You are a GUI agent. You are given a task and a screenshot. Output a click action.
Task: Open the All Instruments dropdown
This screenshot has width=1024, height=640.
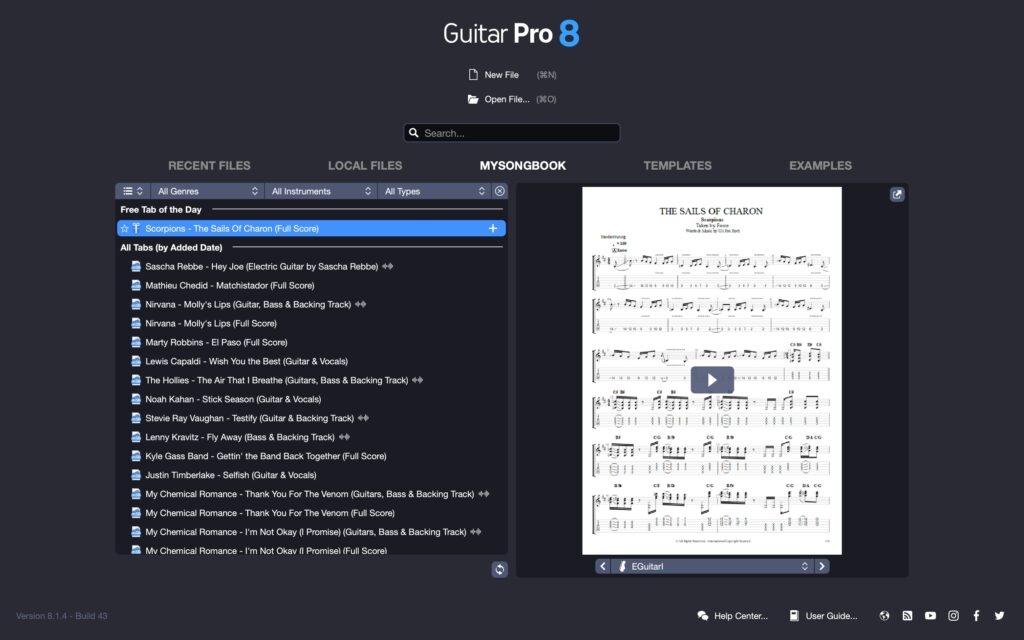tap(321, 190)
